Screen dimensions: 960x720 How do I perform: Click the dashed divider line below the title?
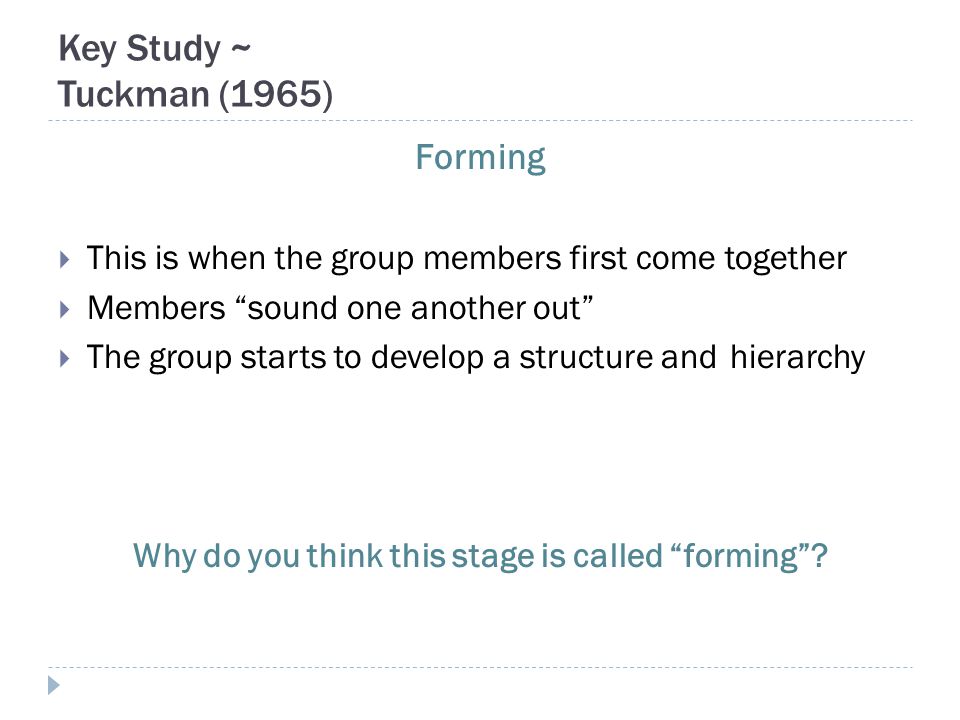(x=480, y=121)
